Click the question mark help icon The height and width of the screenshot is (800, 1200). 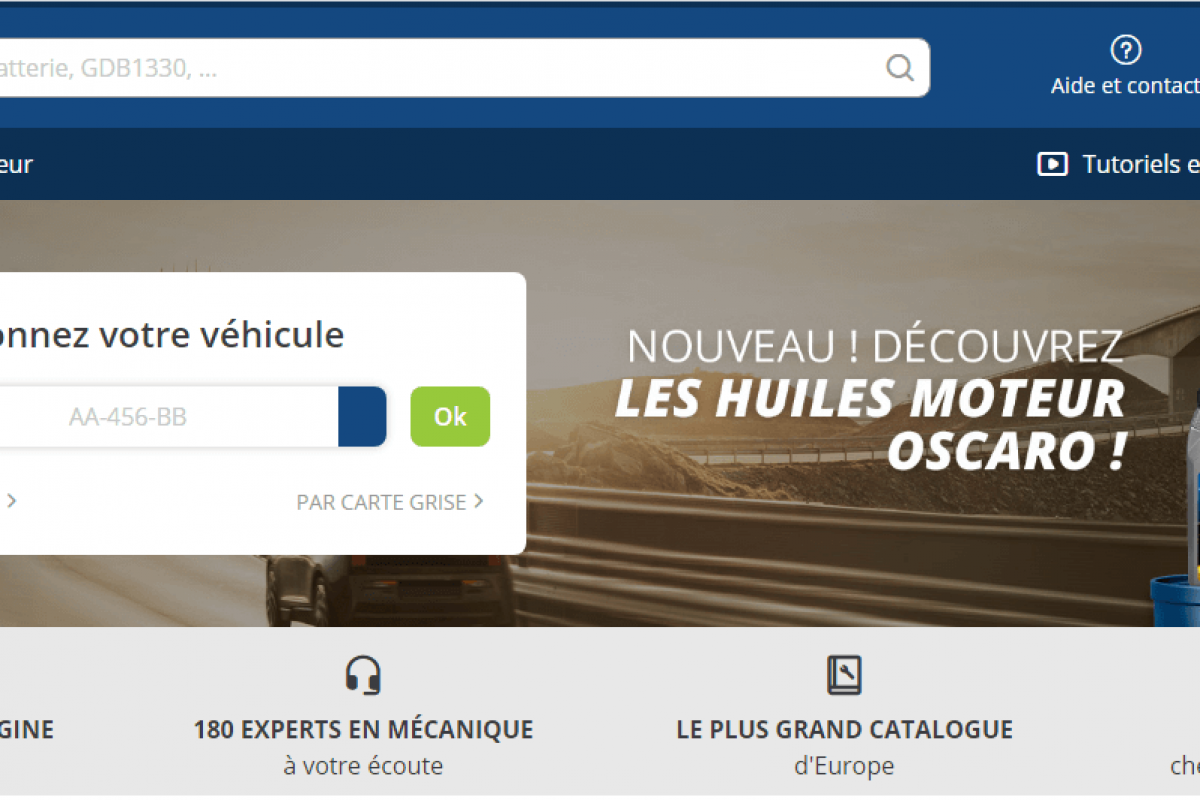[1126, 50]
